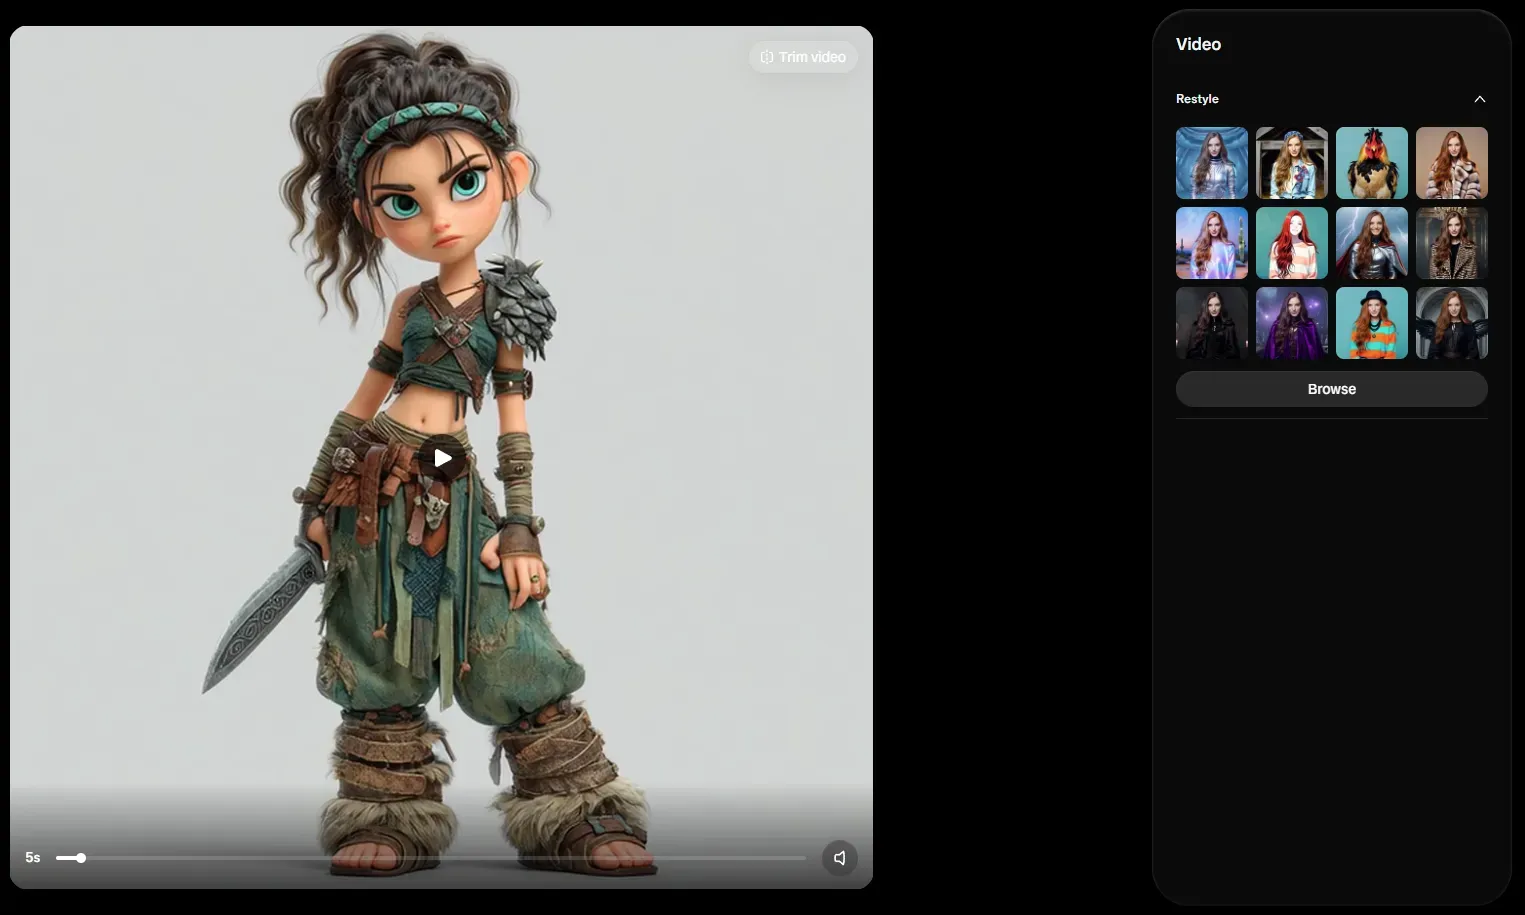Pick the fur coat restyle thumbnail
This screenshot has height=915, width=1525.
pos(1451,163)
